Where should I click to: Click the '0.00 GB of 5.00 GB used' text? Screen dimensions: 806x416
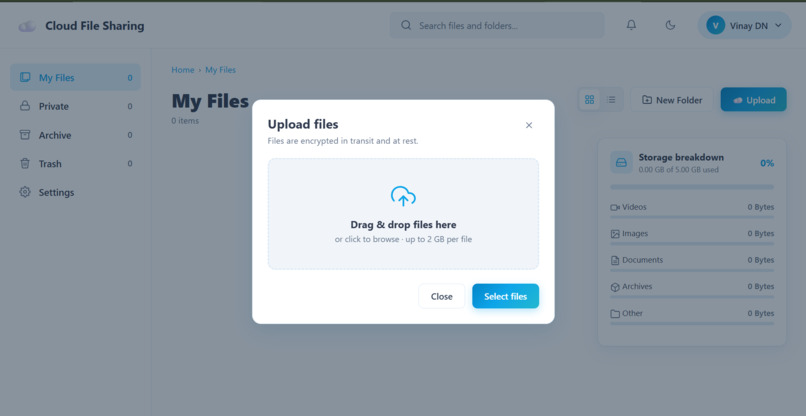pyautogui.click(x=679, y=170)
